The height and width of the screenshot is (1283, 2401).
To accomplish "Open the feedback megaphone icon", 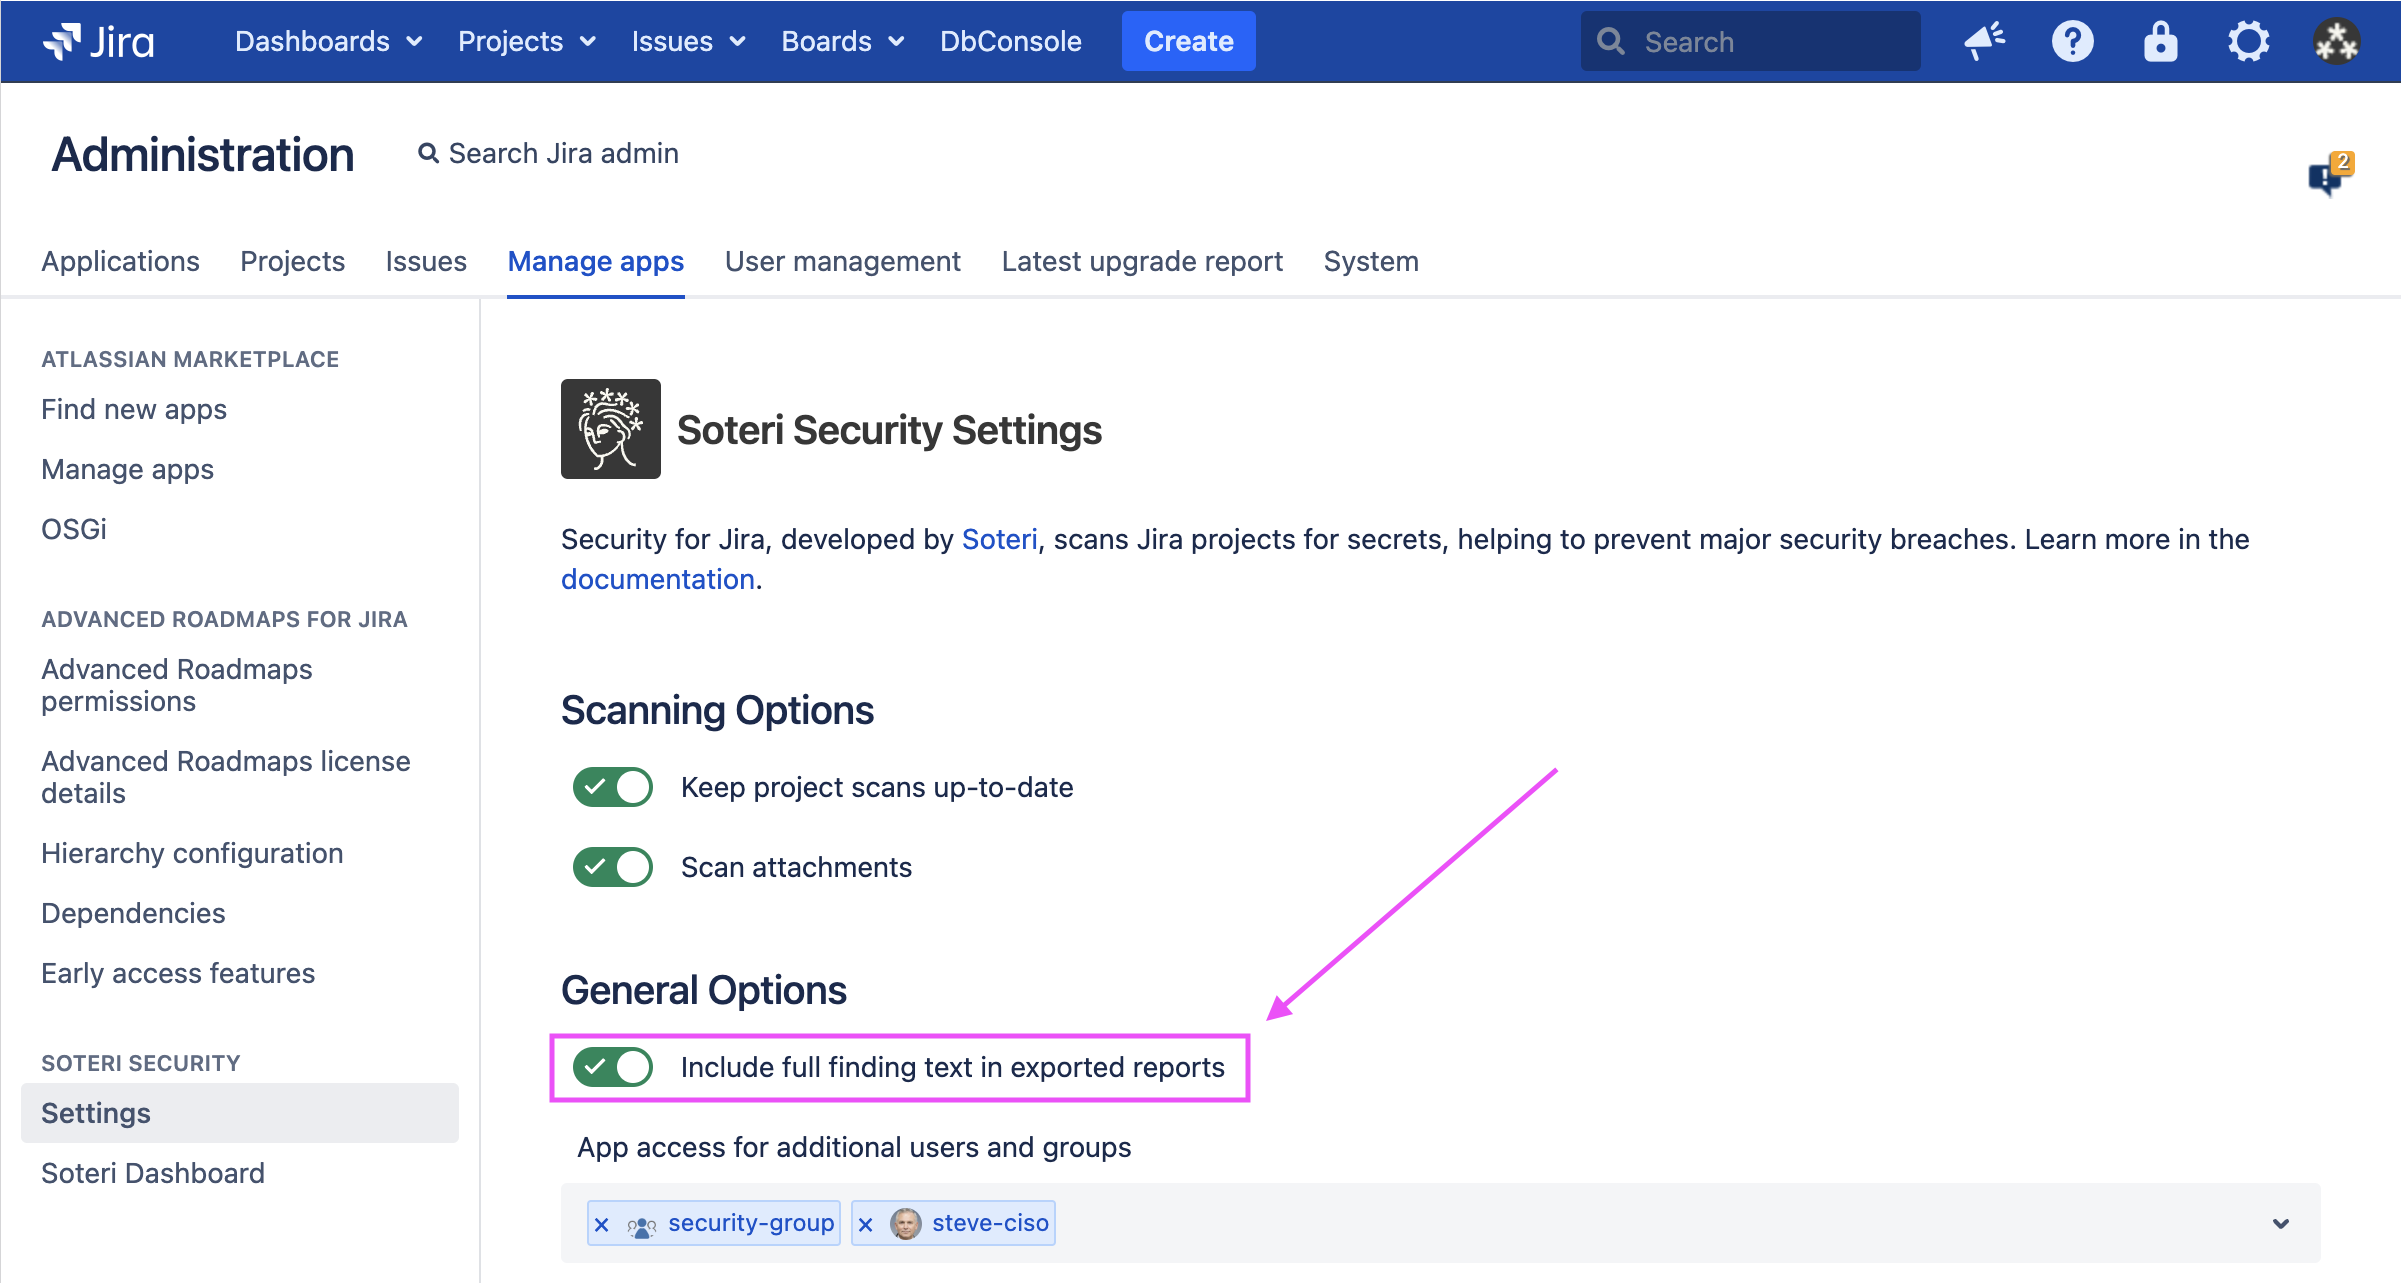I will [1984, 41].
